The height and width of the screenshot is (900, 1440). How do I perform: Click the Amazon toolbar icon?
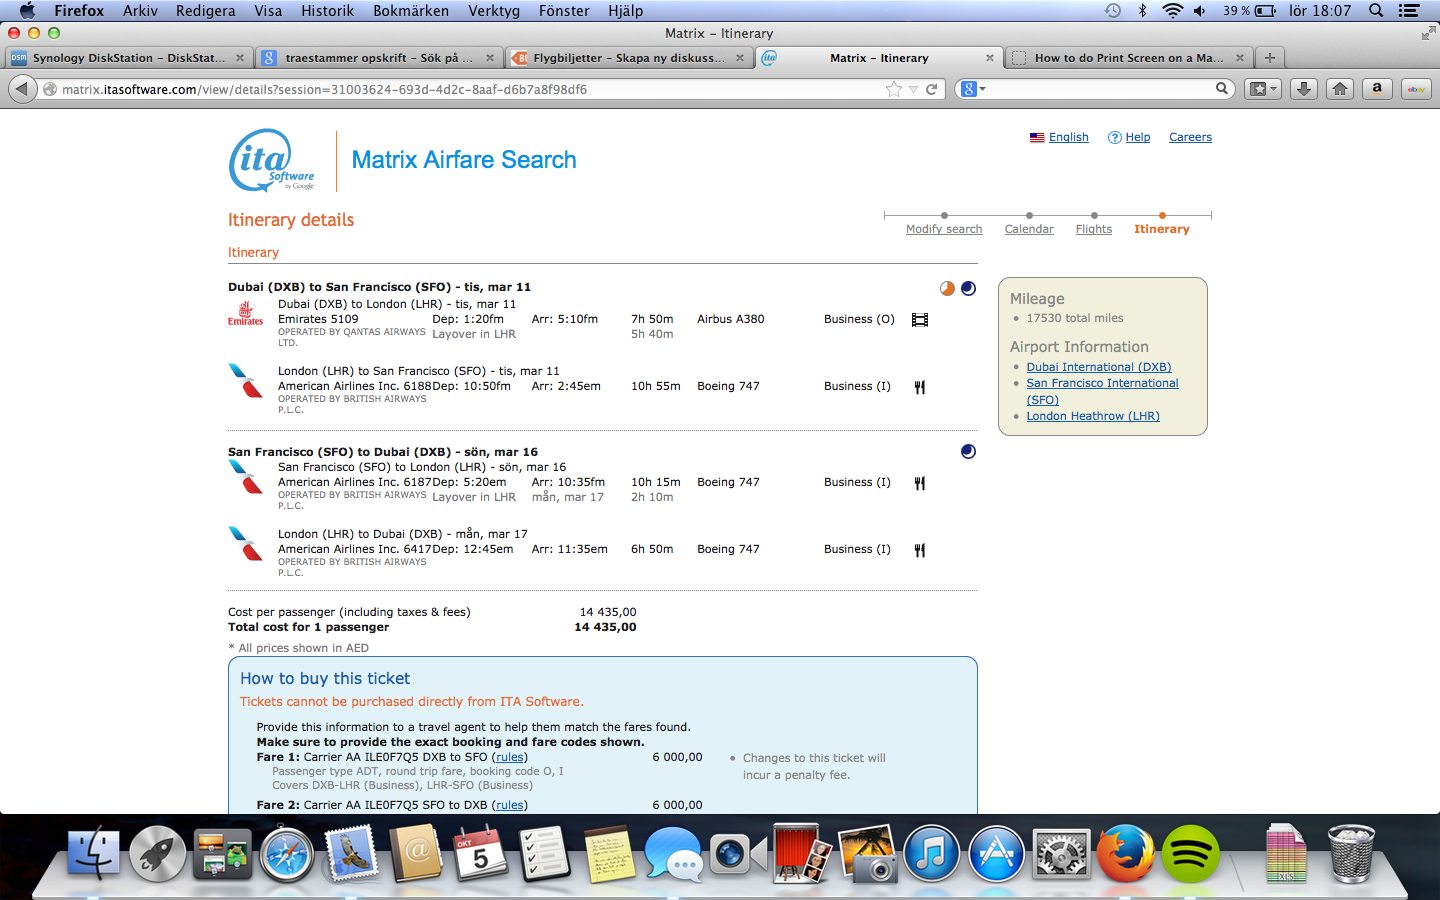1377,89
